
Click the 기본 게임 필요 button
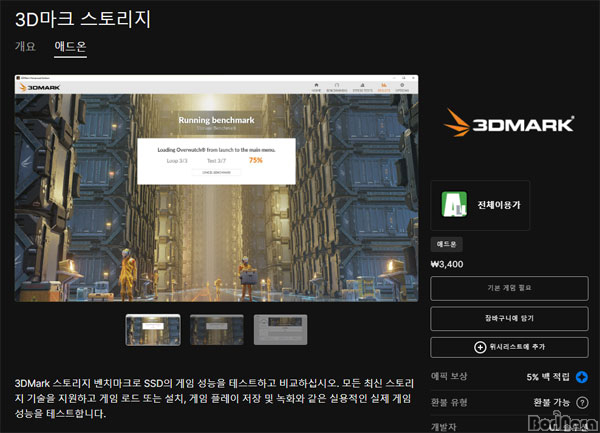(509, 288)
